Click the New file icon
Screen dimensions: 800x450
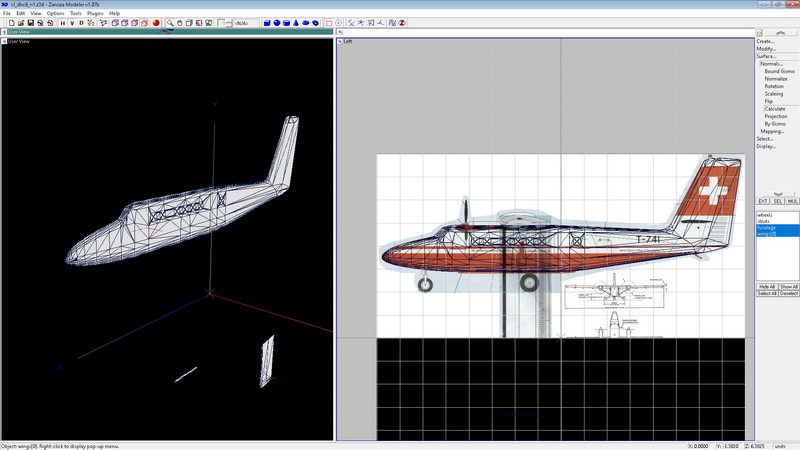(10, 22)
